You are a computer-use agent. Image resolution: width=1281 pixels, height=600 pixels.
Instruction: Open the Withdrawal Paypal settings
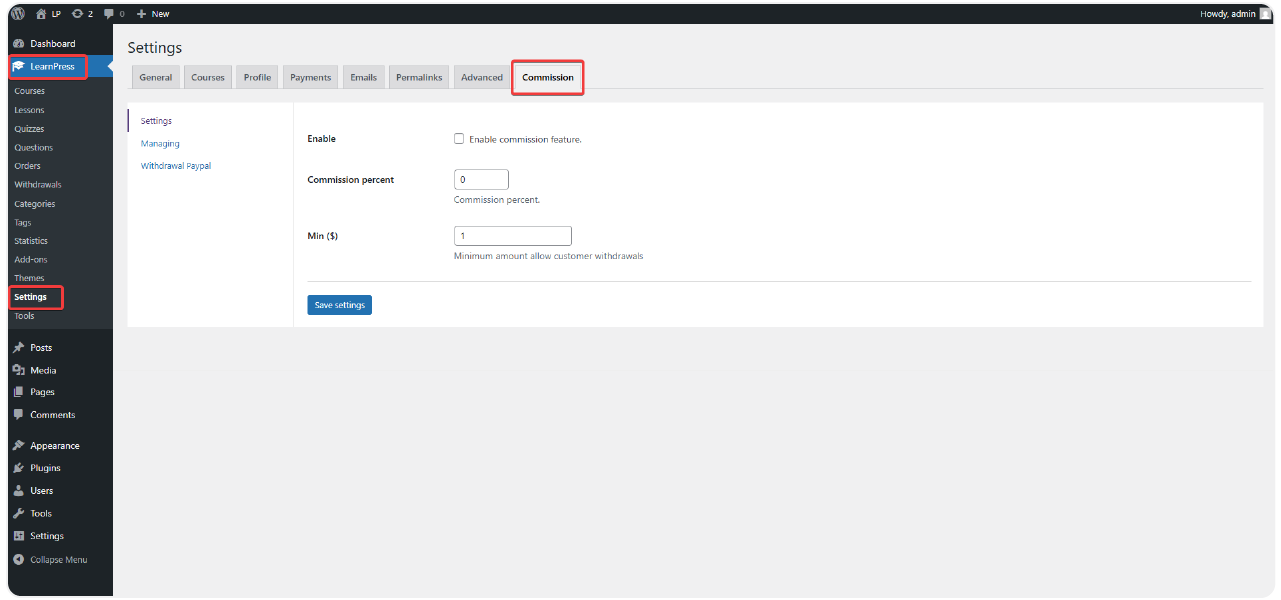click(176, 165)
